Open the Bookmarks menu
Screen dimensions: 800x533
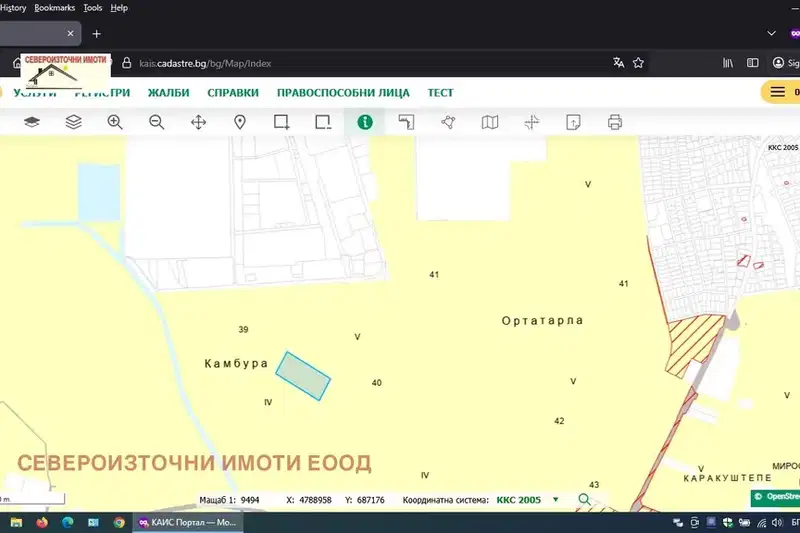55,8
